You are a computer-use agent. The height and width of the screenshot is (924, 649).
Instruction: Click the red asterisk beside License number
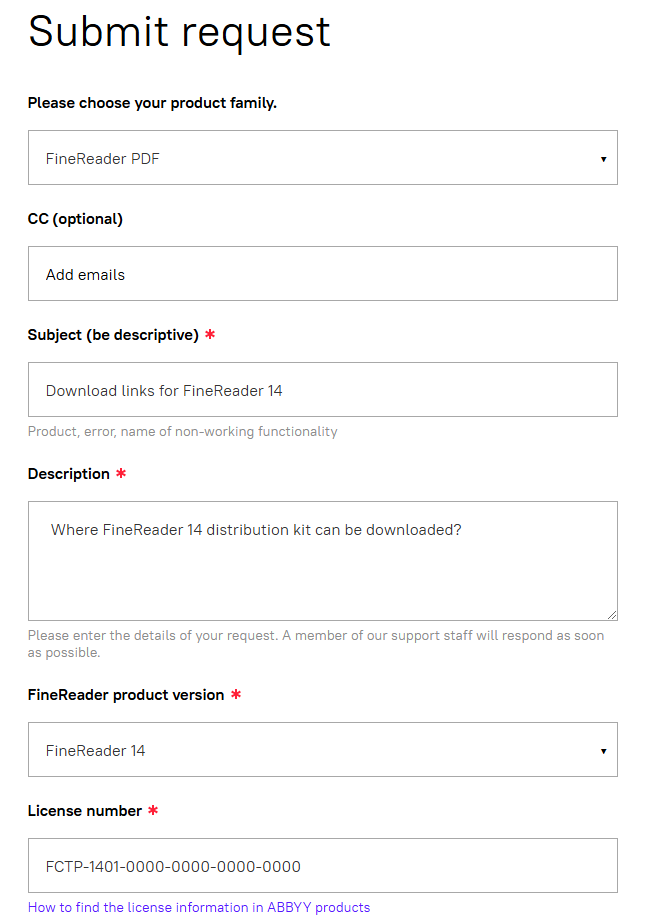coord(153,810)
